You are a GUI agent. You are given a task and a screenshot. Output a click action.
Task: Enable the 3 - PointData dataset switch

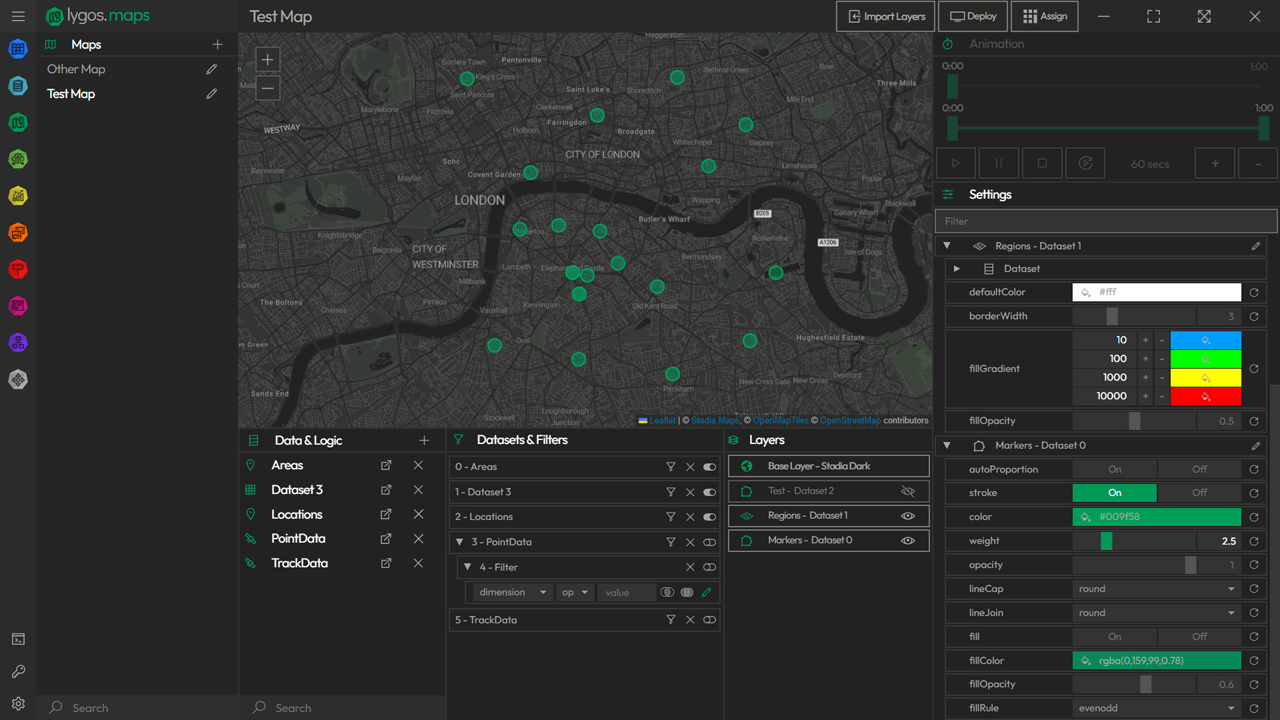[x=709, y=541]
